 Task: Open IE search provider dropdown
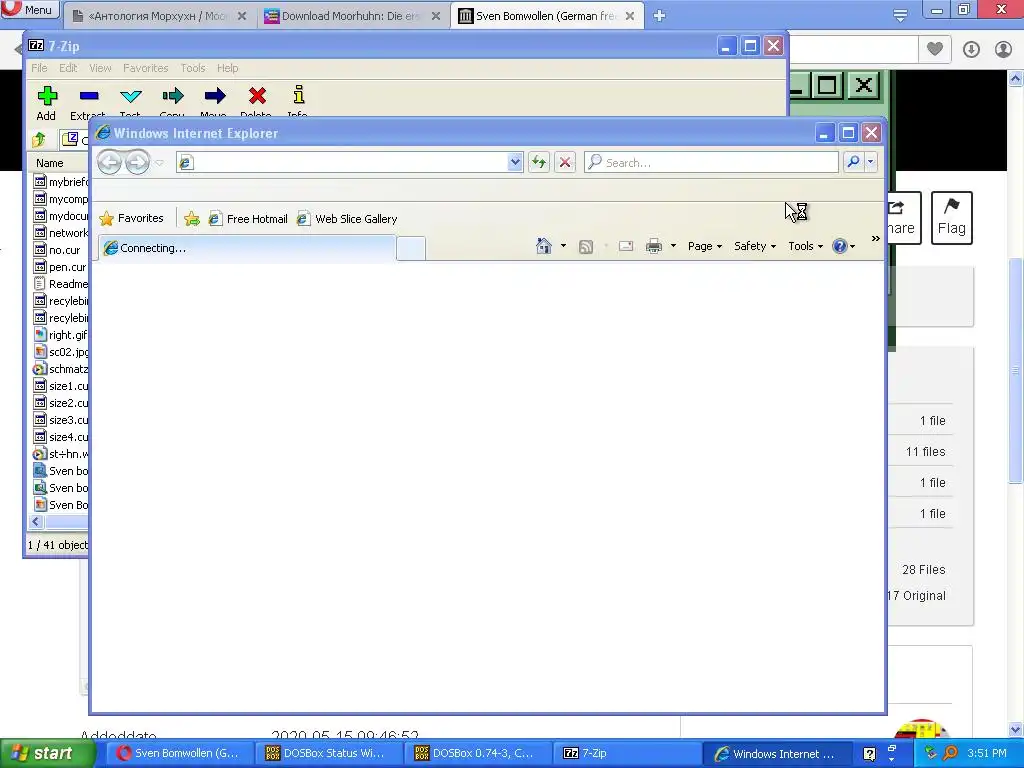tap(871, 162)
